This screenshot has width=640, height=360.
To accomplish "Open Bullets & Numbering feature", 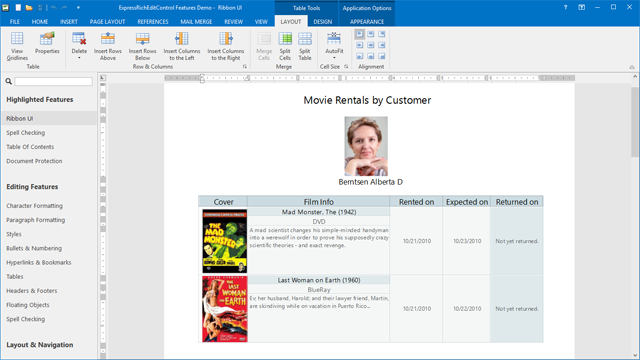I will click(34, 248).
